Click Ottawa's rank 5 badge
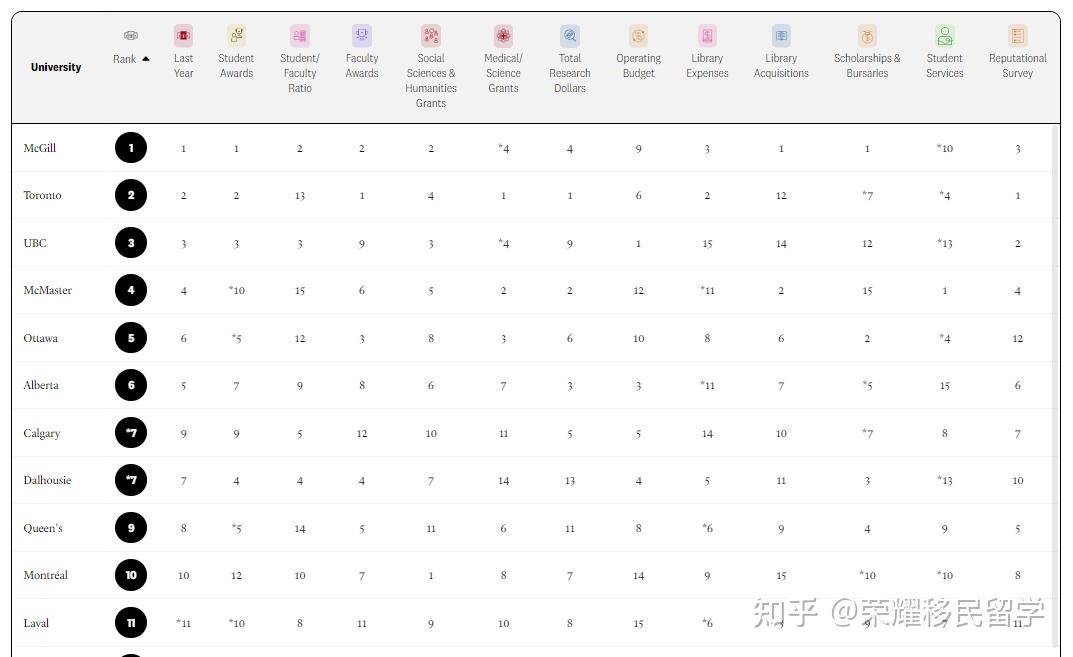Screen dimensions: 1073x657 pyautogui.click(x=131, y=338)
